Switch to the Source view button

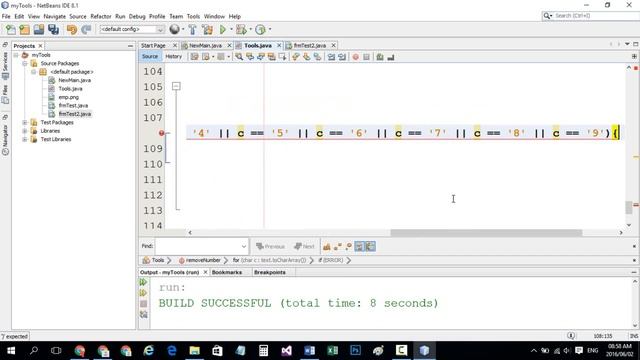pos(150,57)
